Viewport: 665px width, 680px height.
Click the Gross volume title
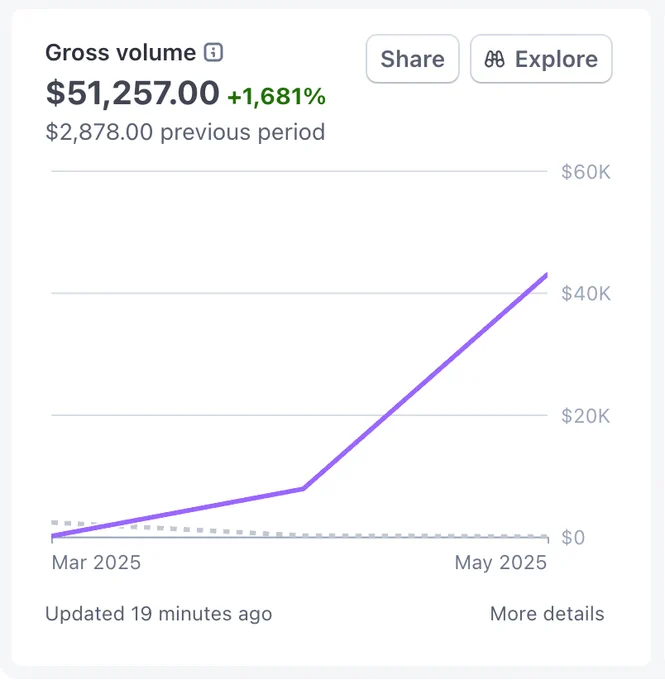pos(121,53)
